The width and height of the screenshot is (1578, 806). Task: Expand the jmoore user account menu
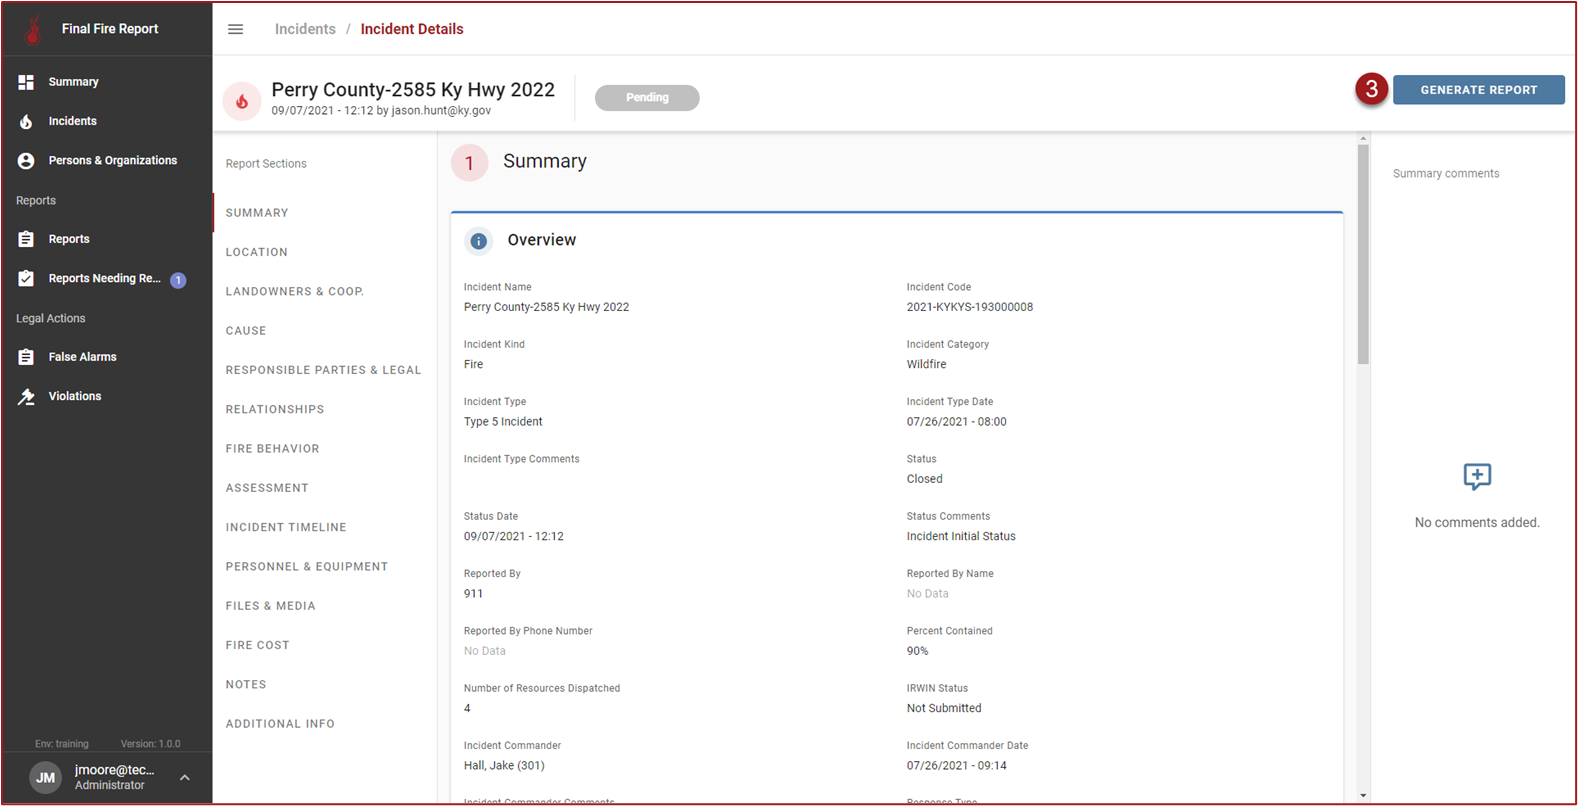point(184,777)
